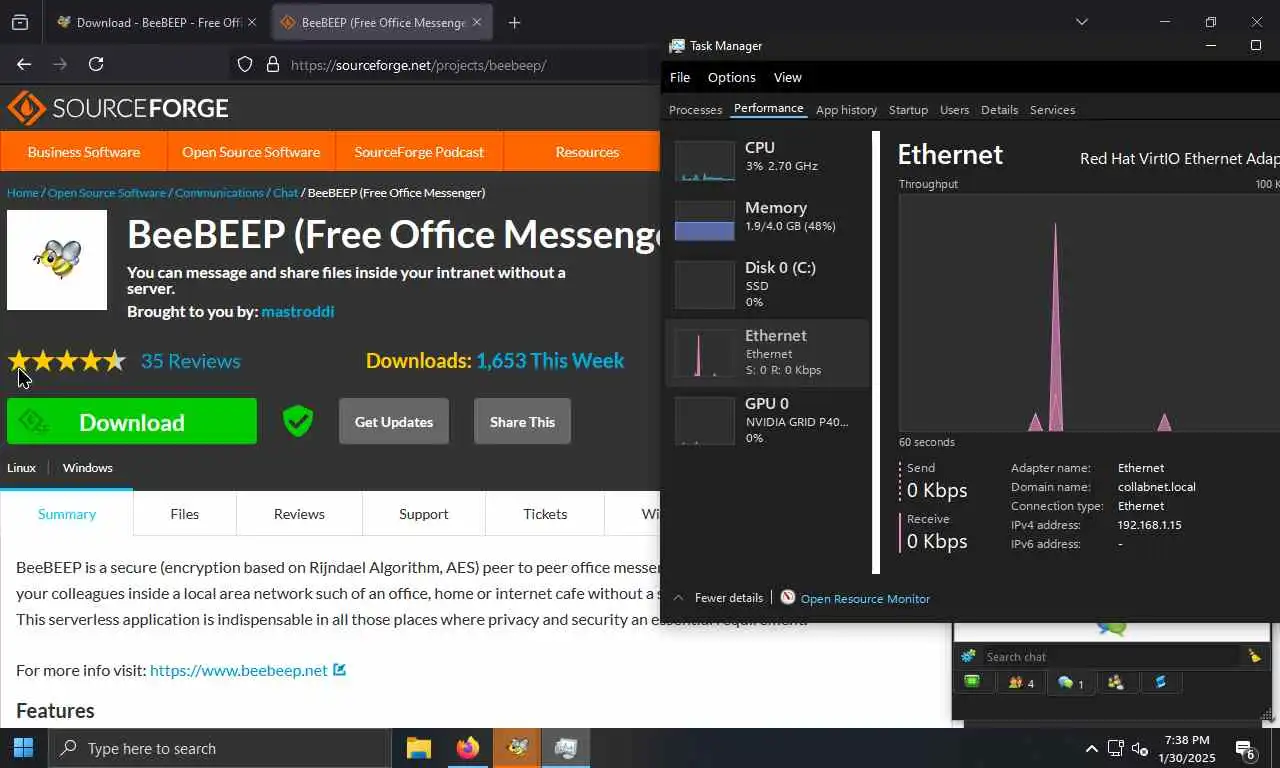Collapse Task Manager with Fewer details
The height and width of the screenshot is (768, 1280).
(x=718, y=598)
